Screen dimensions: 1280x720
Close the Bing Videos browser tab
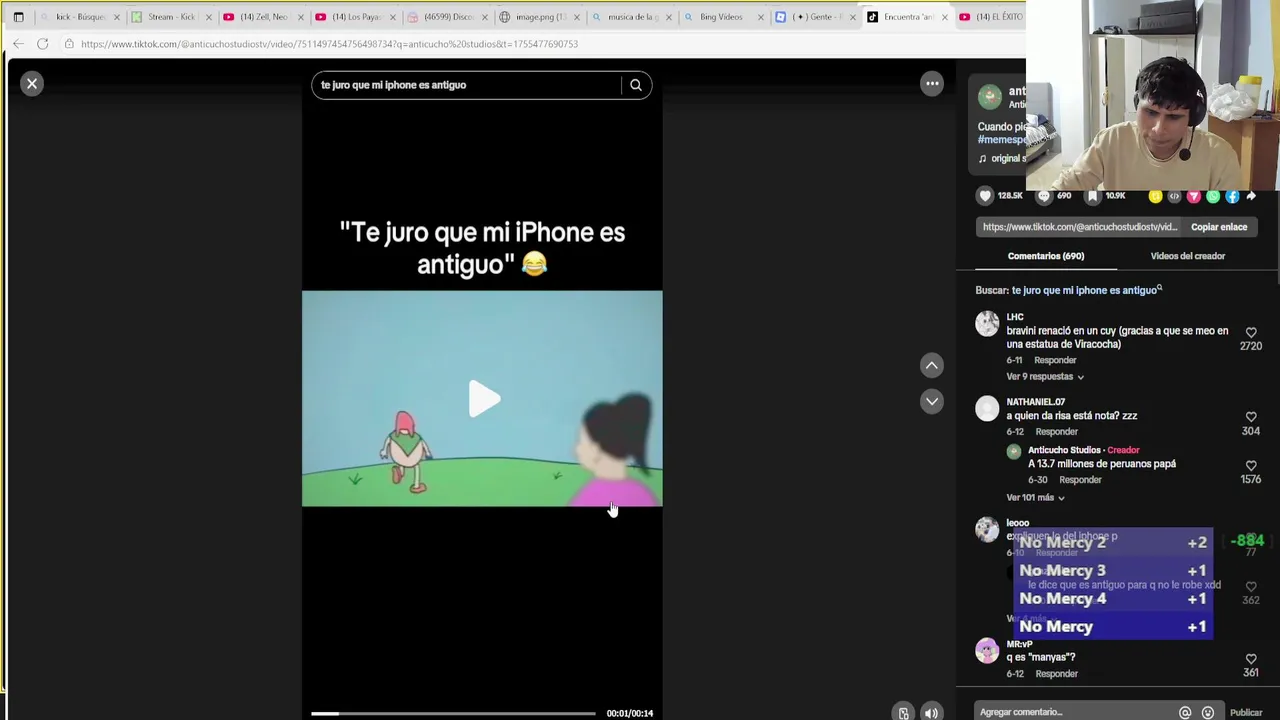(760, 17)
